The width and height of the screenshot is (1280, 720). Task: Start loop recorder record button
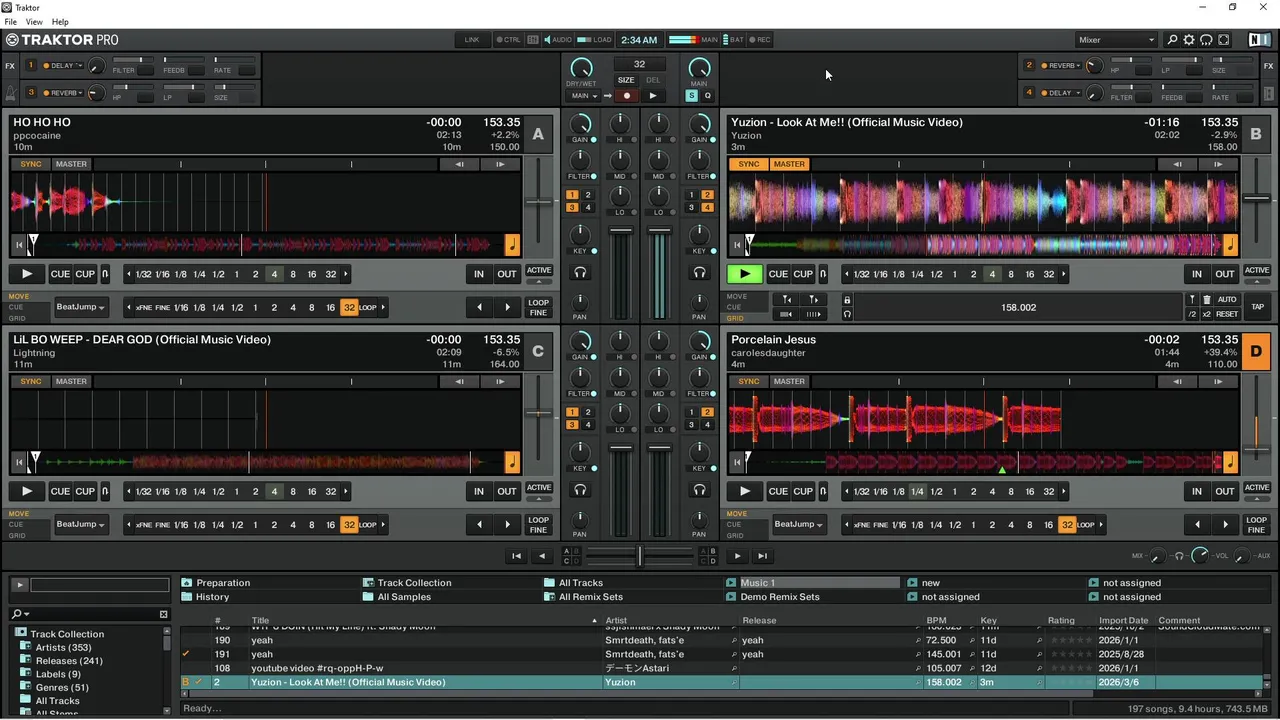[x=626, y=96]
